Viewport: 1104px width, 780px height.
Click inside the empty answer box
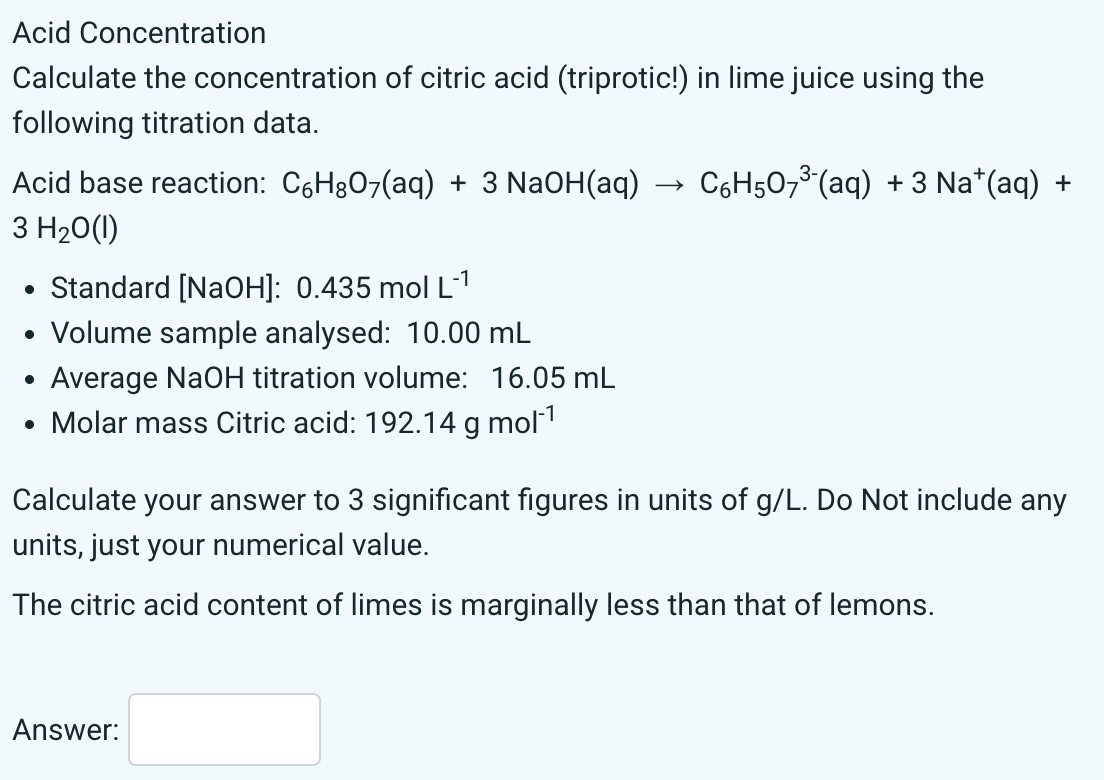(x=223, y=729)
